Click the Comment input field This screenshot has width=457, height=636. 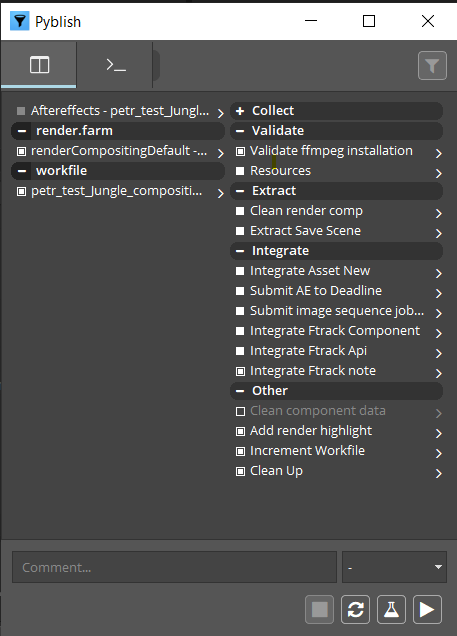click(x=174, y=567)
